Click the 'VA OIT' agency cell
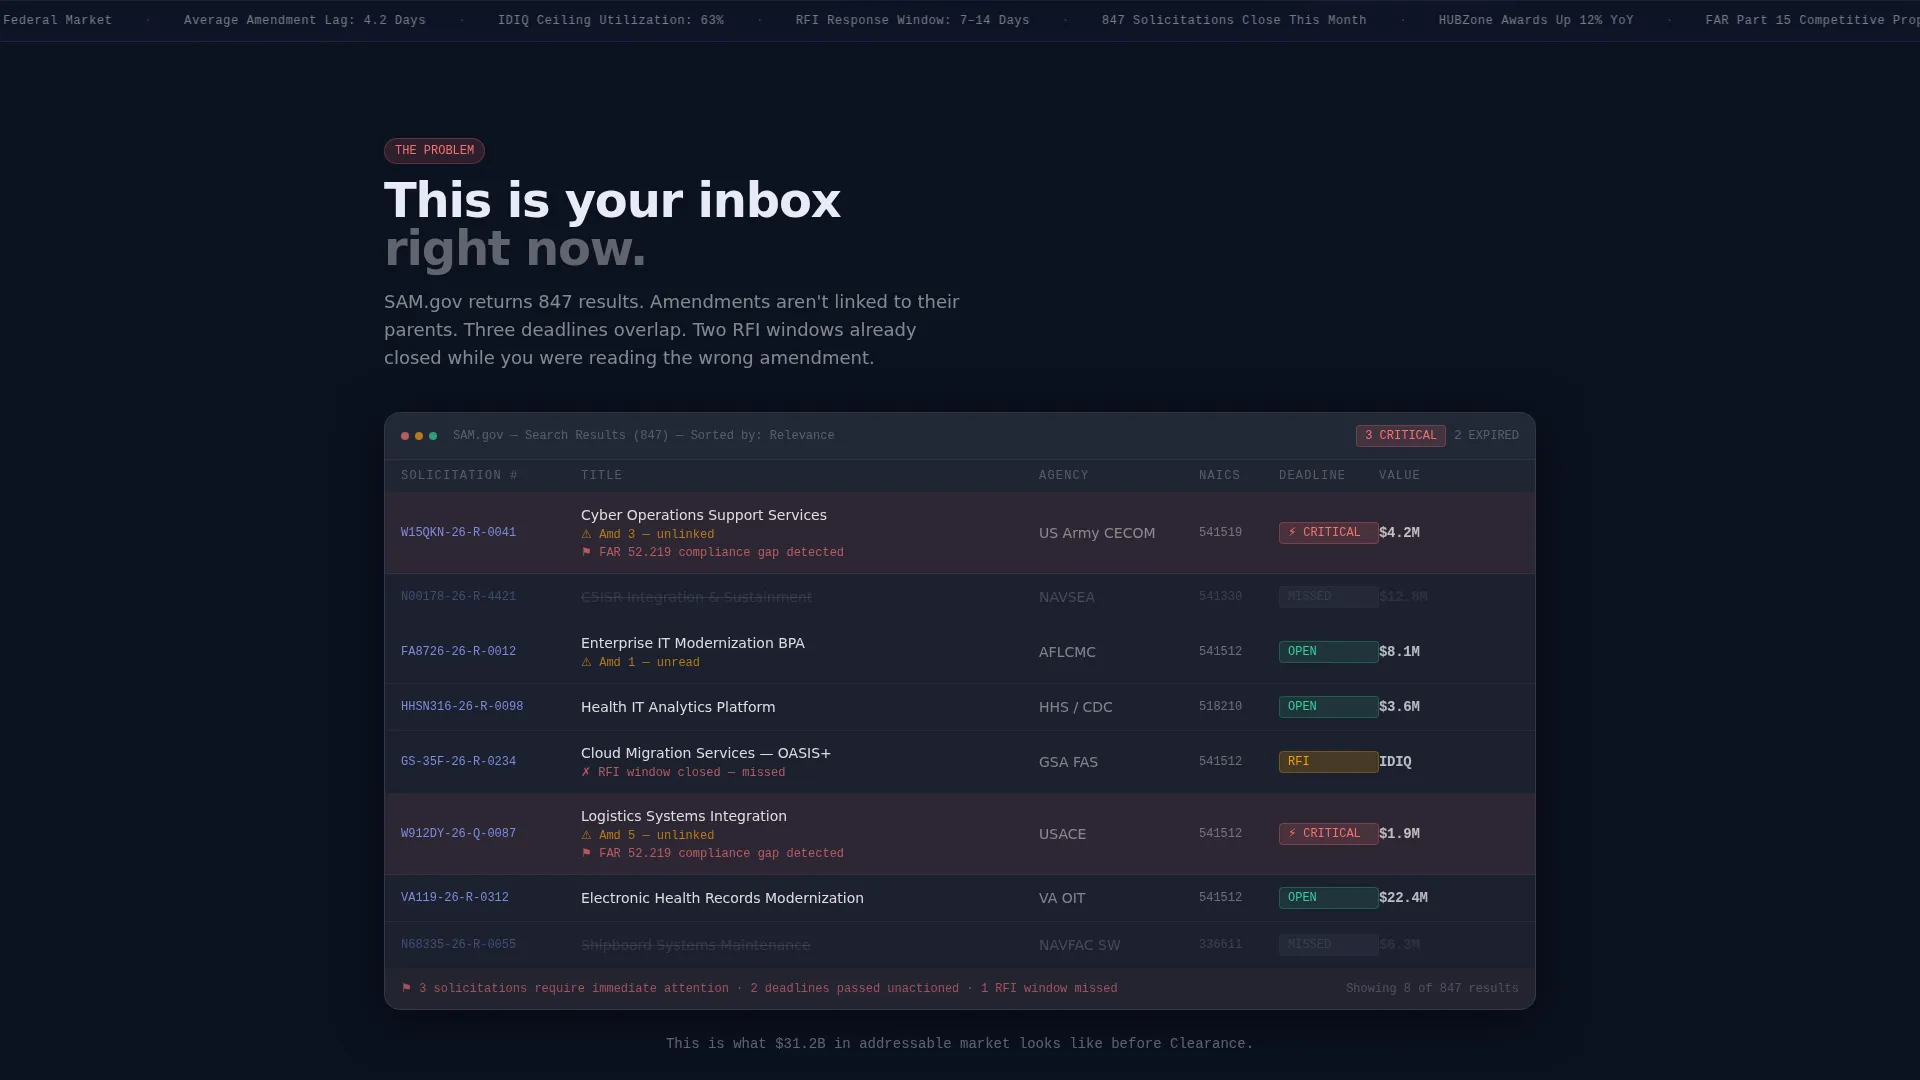The image size is (1920, 1080). [x=1062, y=898]
